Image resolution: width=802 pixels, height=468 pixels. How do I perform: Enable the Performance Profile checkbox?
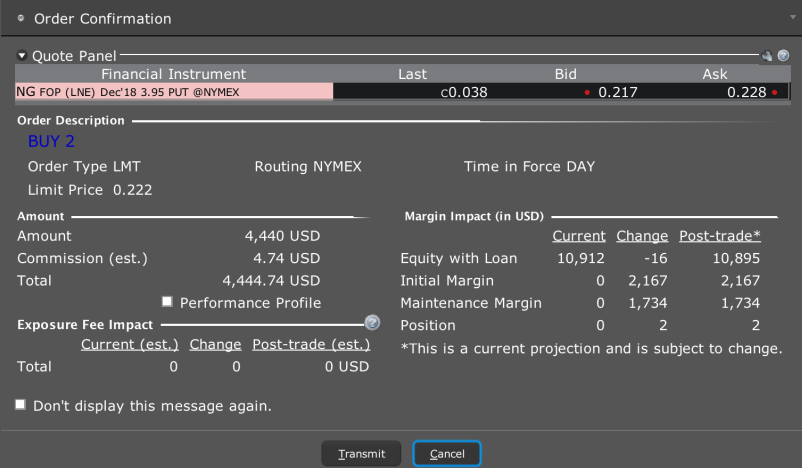point(167,302)
